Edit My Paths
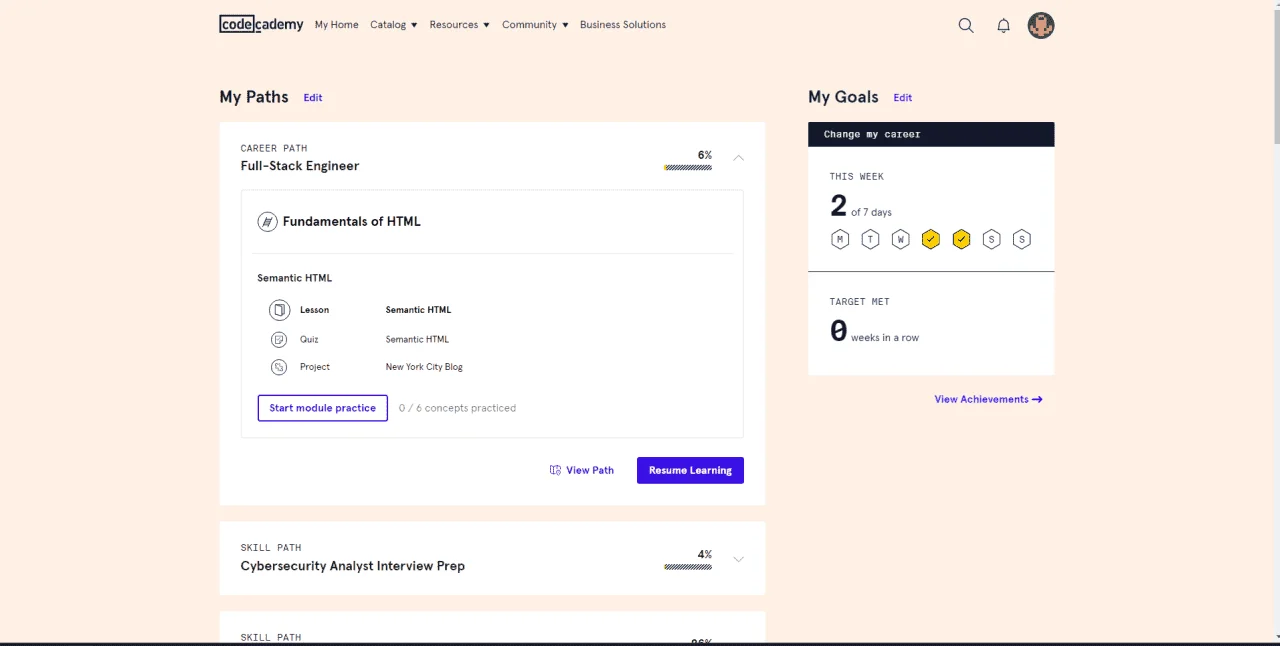 pos(313,98)
